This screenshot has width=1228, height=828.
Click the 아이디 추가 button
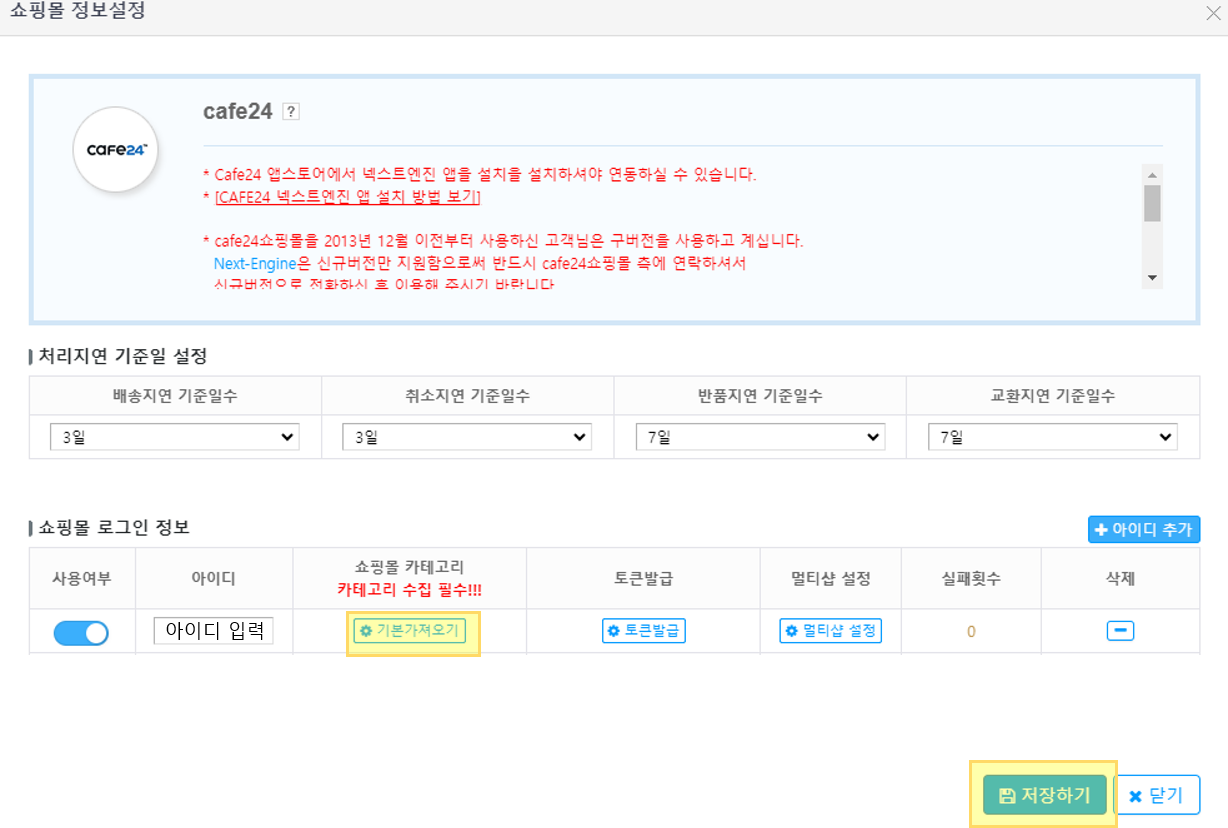point(1144,530)
